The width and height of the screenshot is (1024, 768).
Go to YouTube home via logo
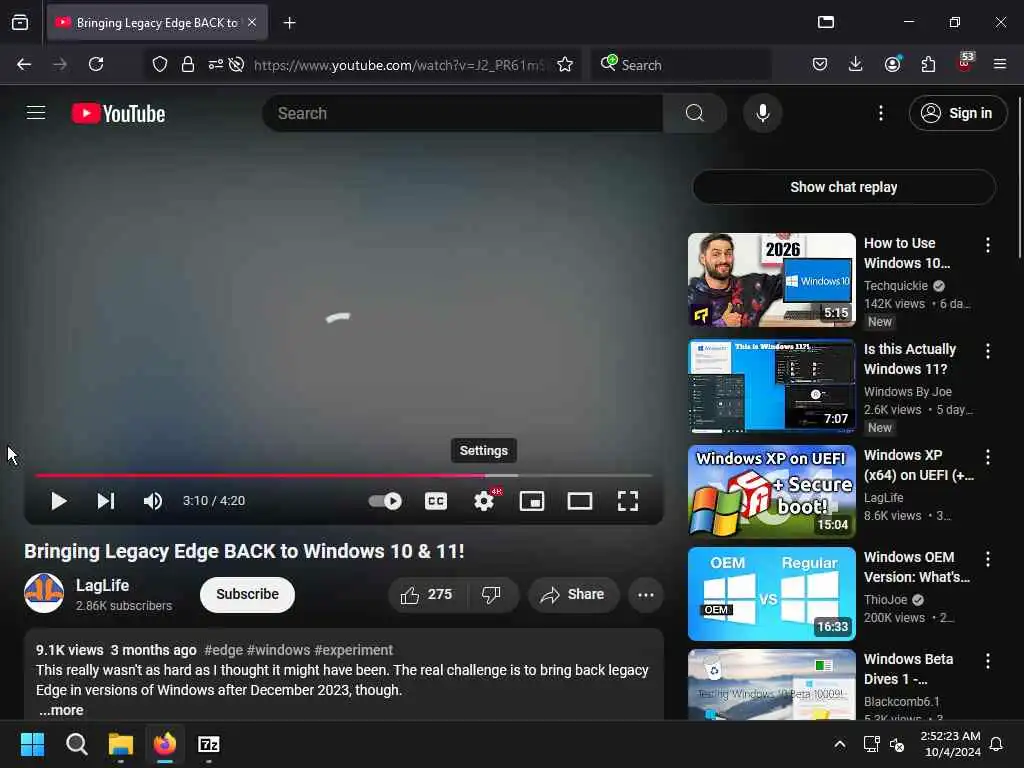pos(118,113)
